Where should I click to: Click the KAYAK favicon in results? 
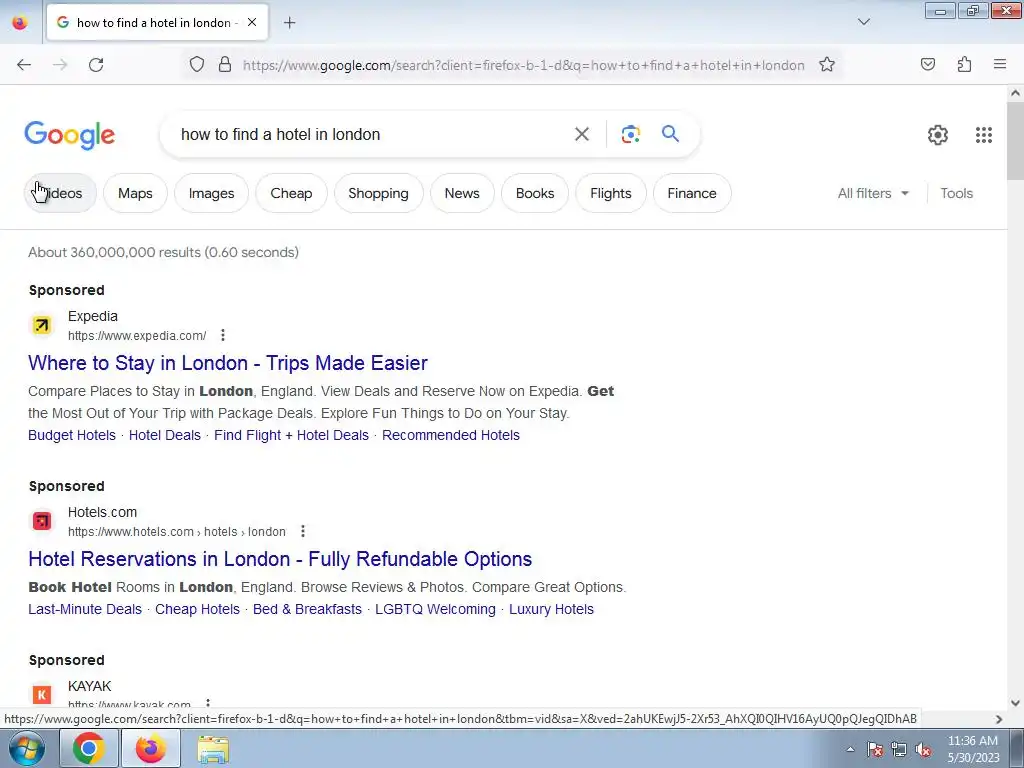tap(42, 694)
